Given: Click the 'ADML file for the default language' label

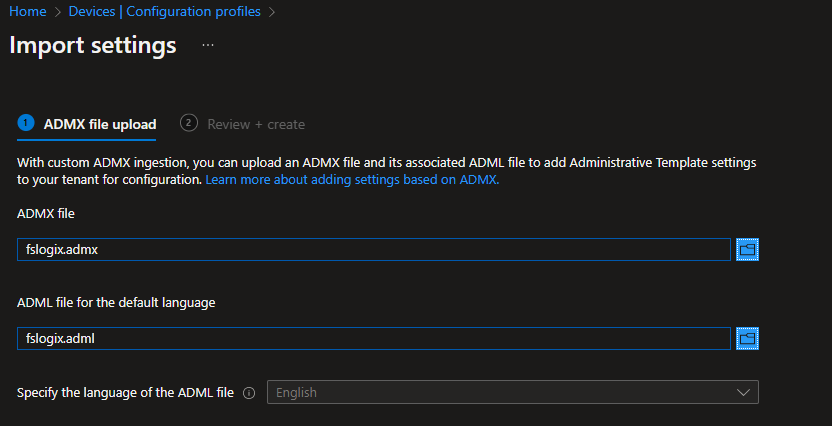Looking at the screenshot, I should coord(116,302).
